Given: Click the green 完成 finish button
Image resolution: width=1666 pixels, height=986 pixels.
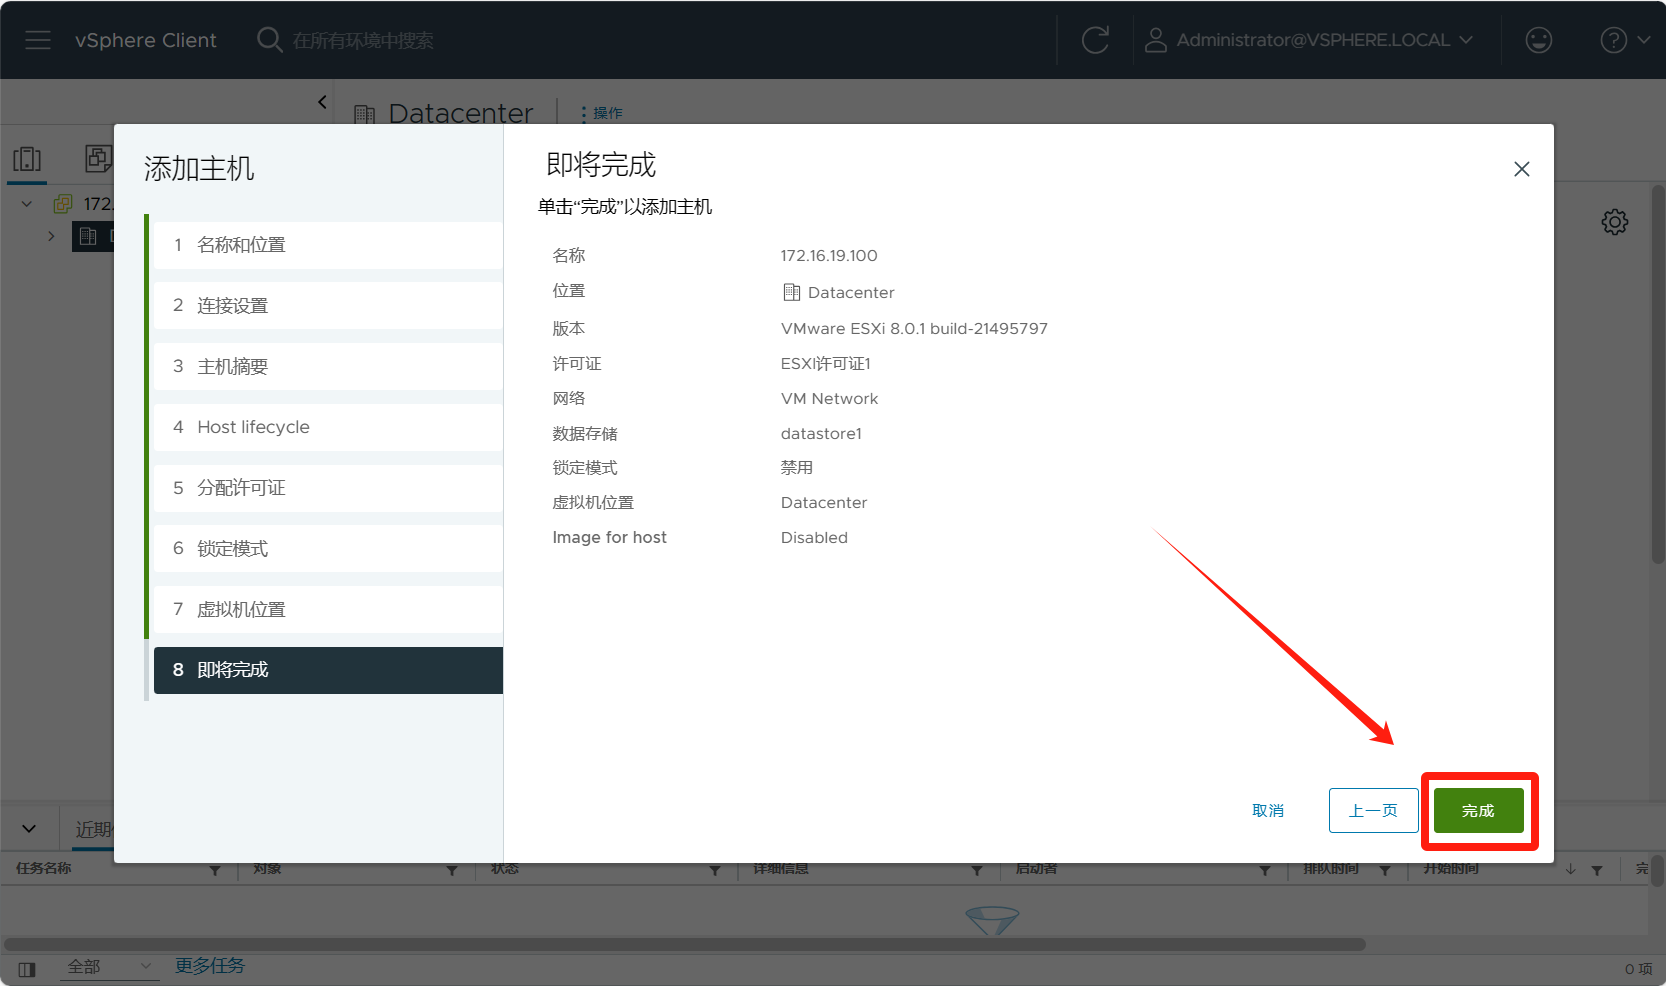Looking at the screenshot, I should (1478, 810).
